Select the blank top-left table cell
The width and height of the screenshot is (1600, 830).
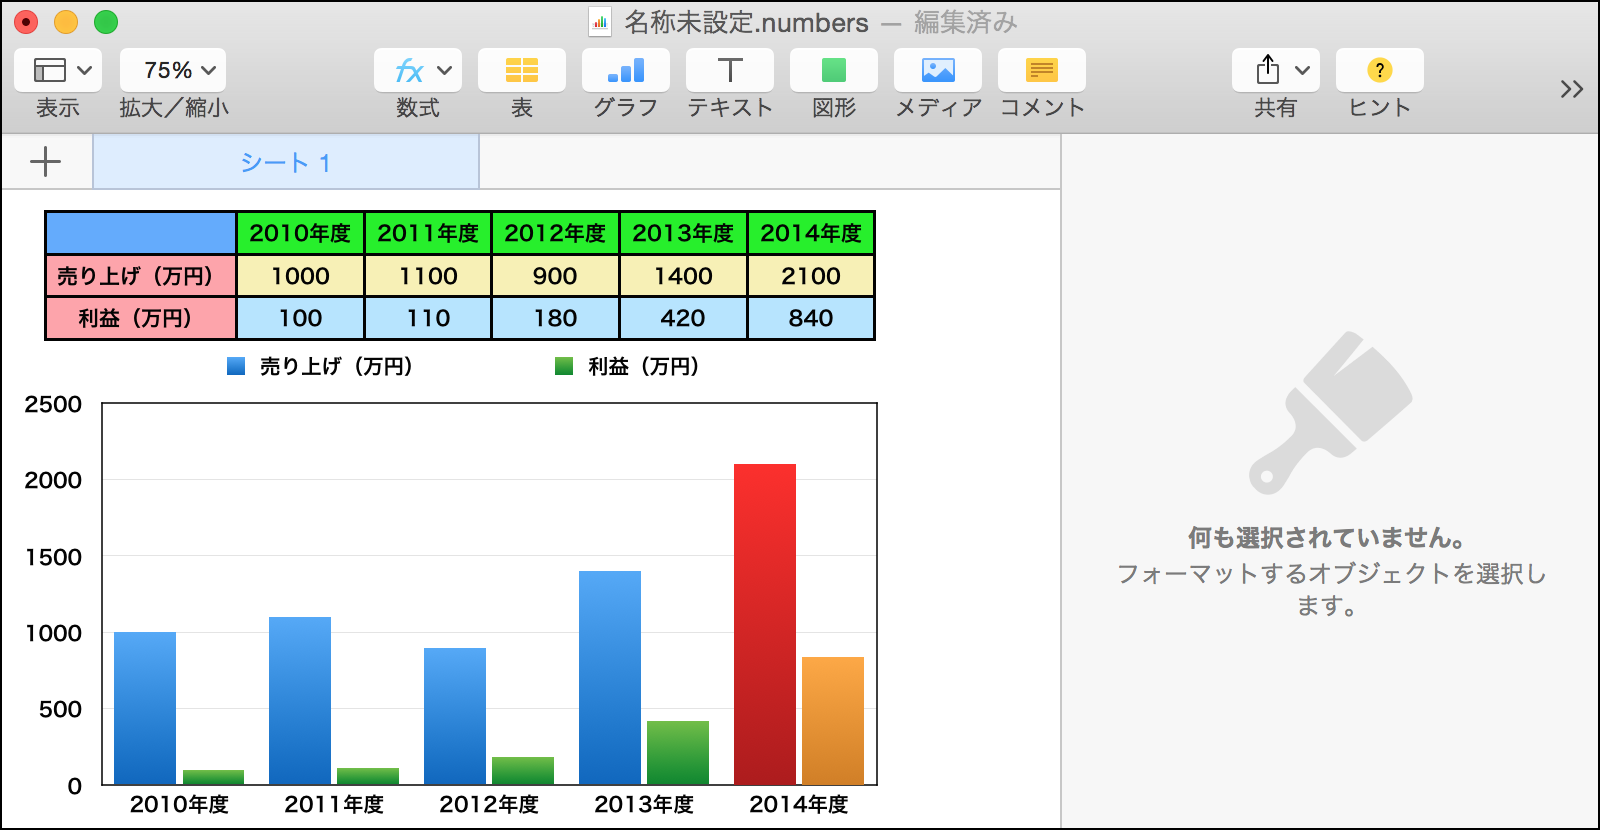[x=141, y=233]
